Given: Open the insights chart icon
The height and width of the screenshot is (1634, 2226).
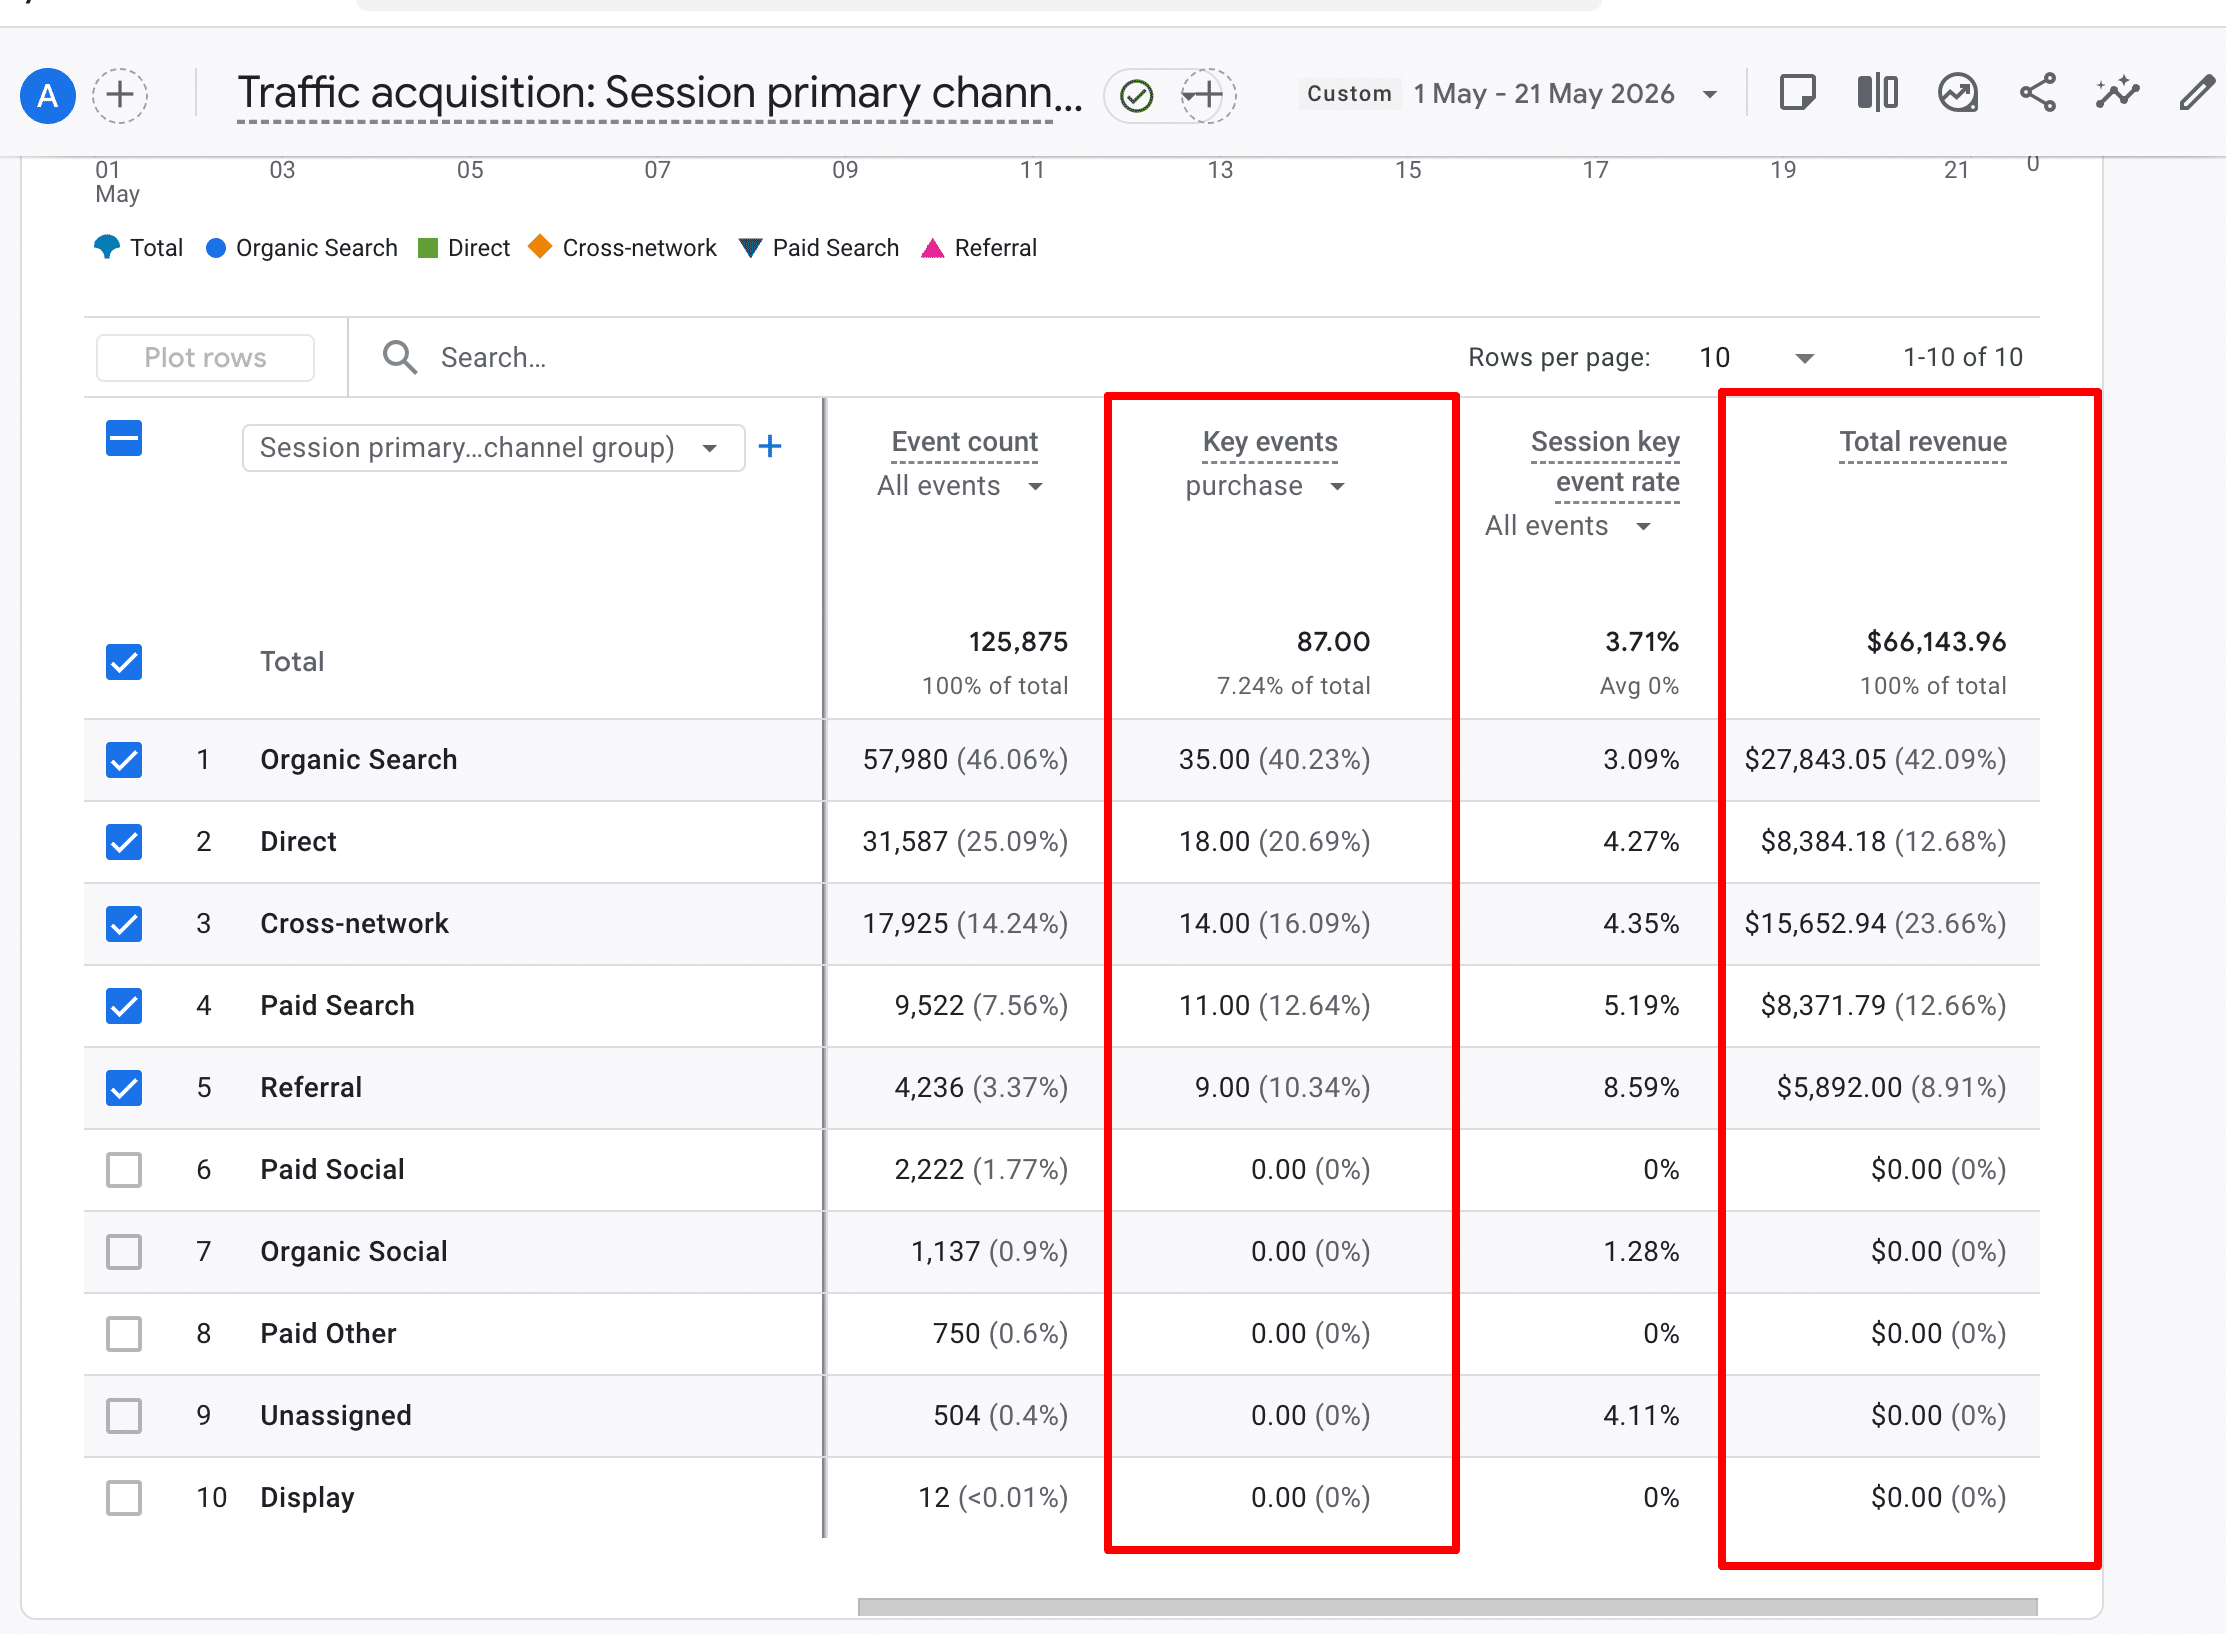Looking at the screenshot, I should [x=1958, y=94].
